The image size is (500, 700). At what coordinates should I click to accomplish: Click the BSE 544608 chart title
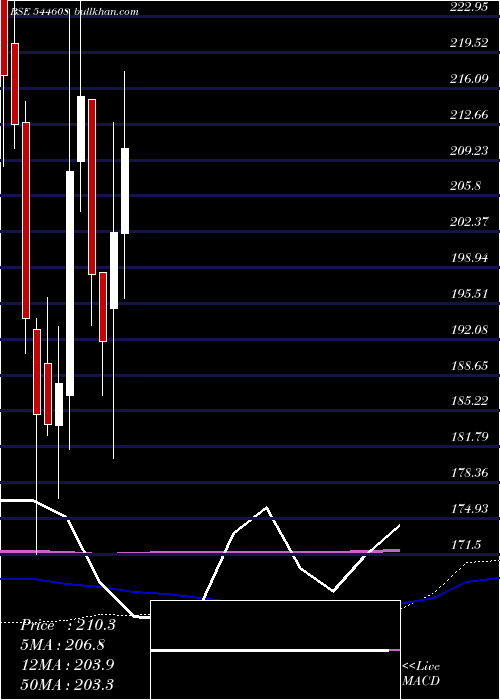[39, 12]
